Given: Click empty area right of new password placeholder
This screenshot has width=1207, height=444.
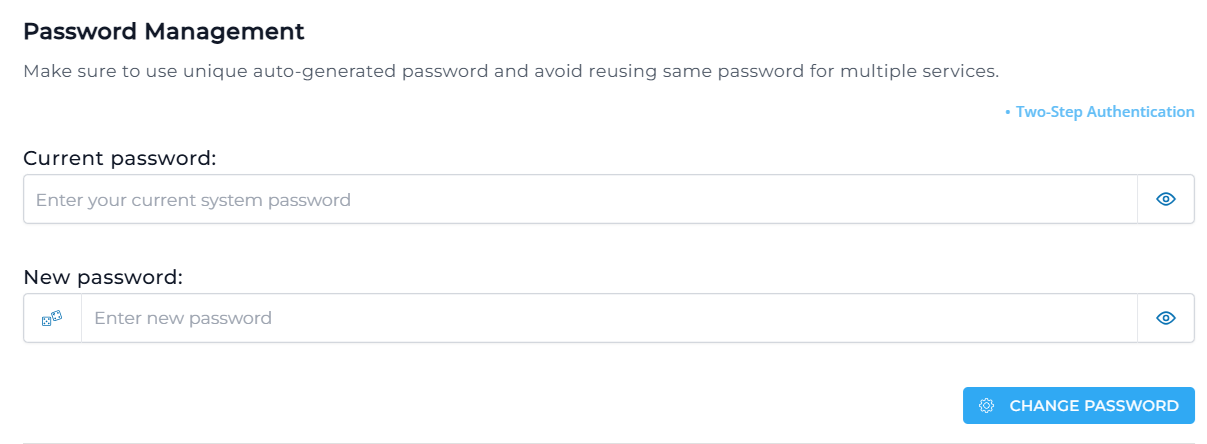Looking at the screenshot, I should (x=700, y=318).
